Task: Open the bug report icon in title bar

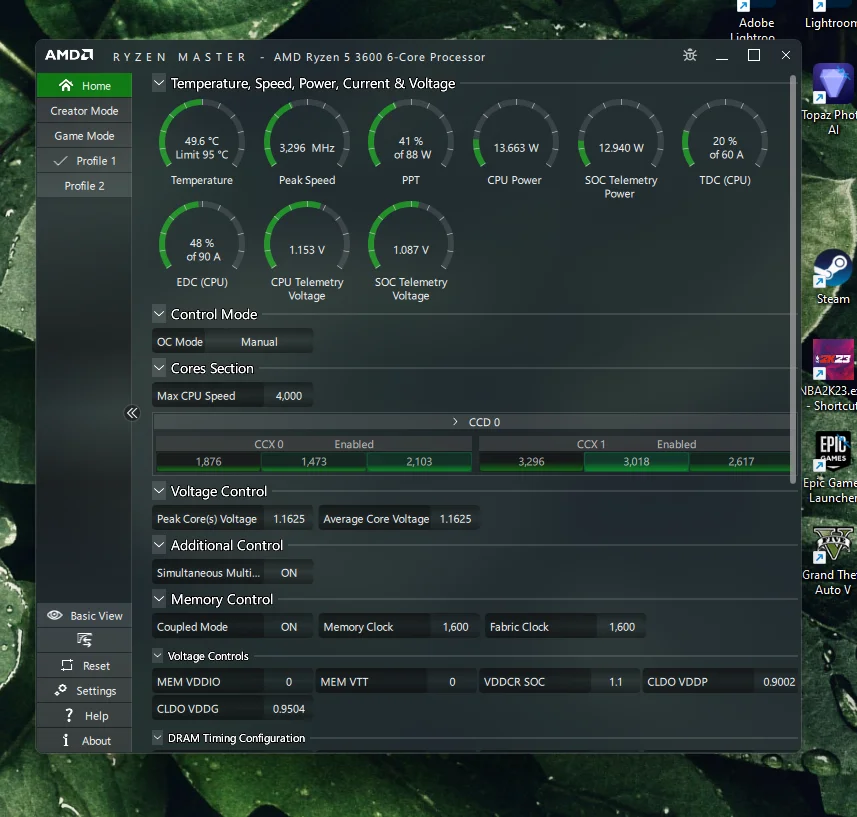Action: point(690,55)
